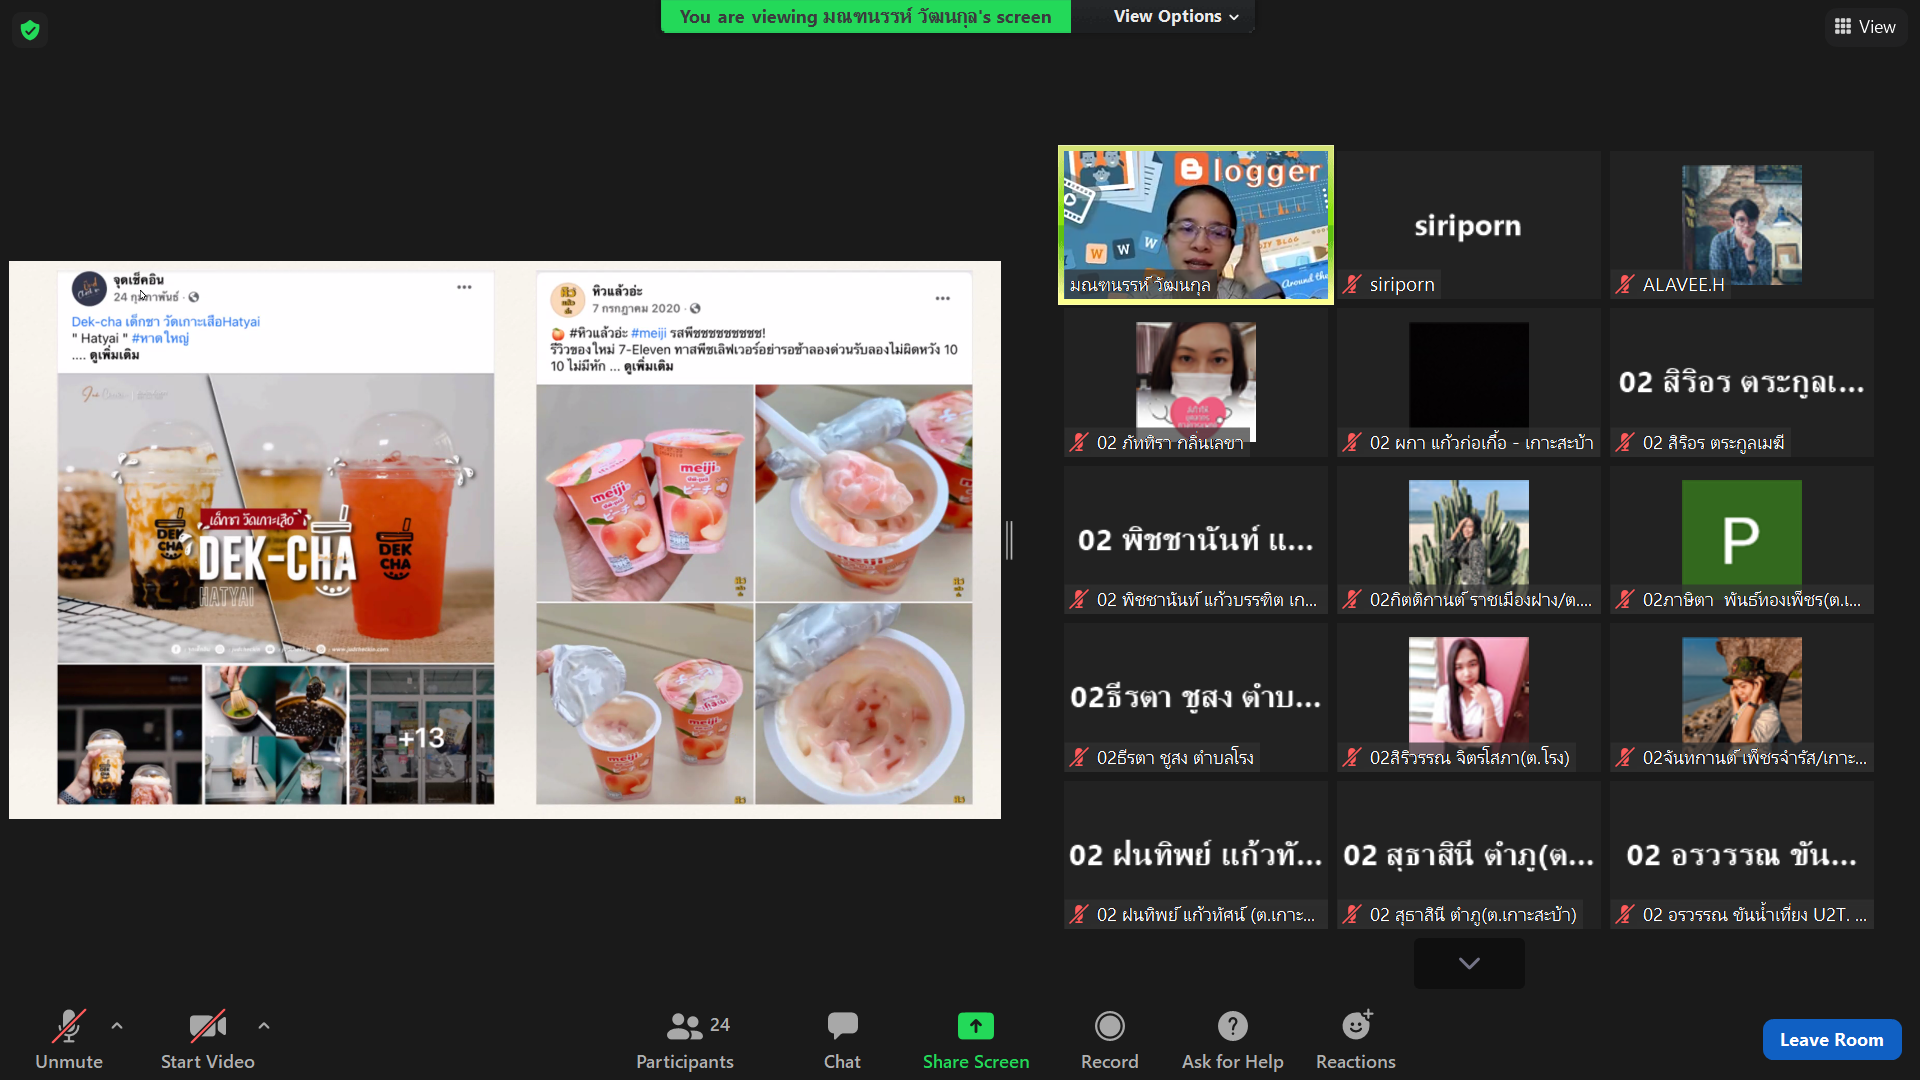Select the green P avatar tile
The width and height of the screenshot is (1920, 1080).
point(1741,540)
